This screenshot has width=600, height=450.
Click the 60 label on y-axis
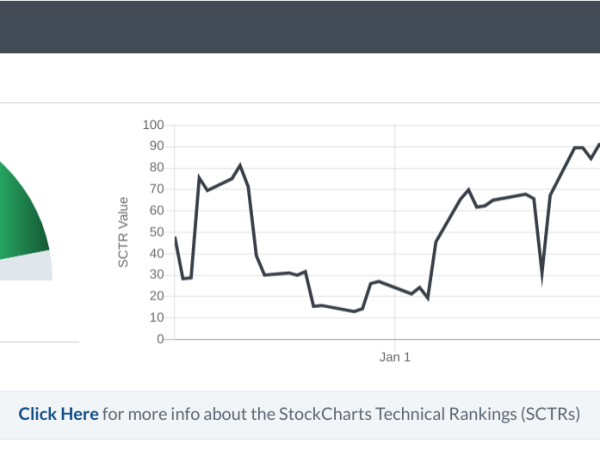pos(155,210)
